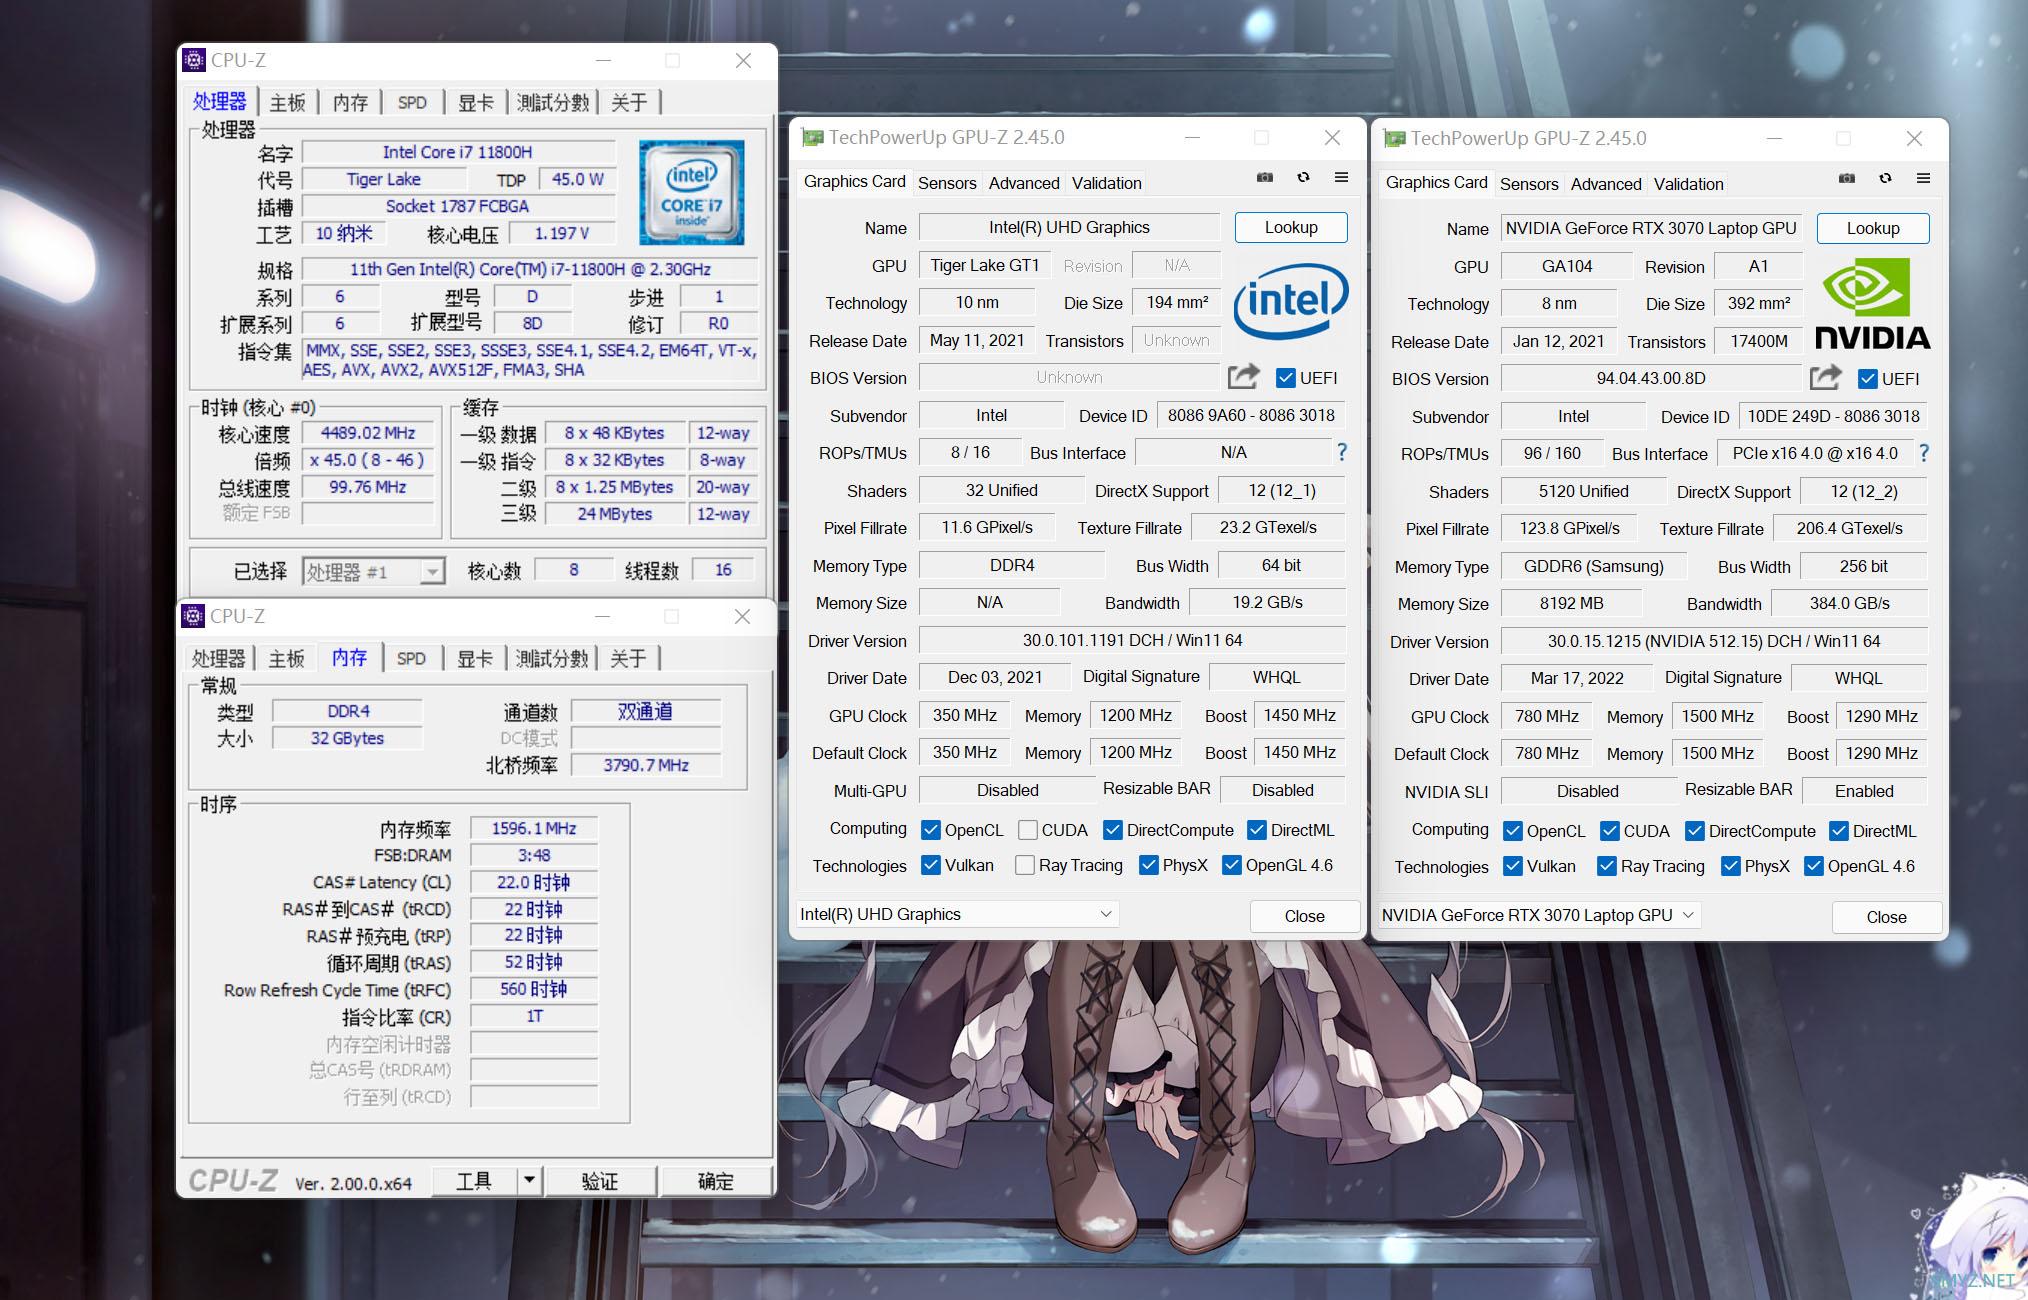Switch to SPD tab in bottom CPU-Z window
Screen dimensions: 2028x1300
tap(411, 658)
